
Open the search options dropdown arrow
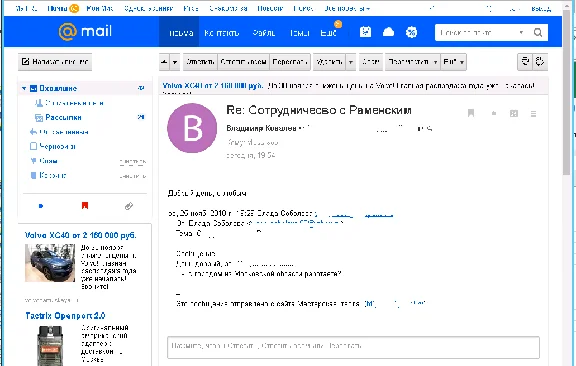coord(521,33)
